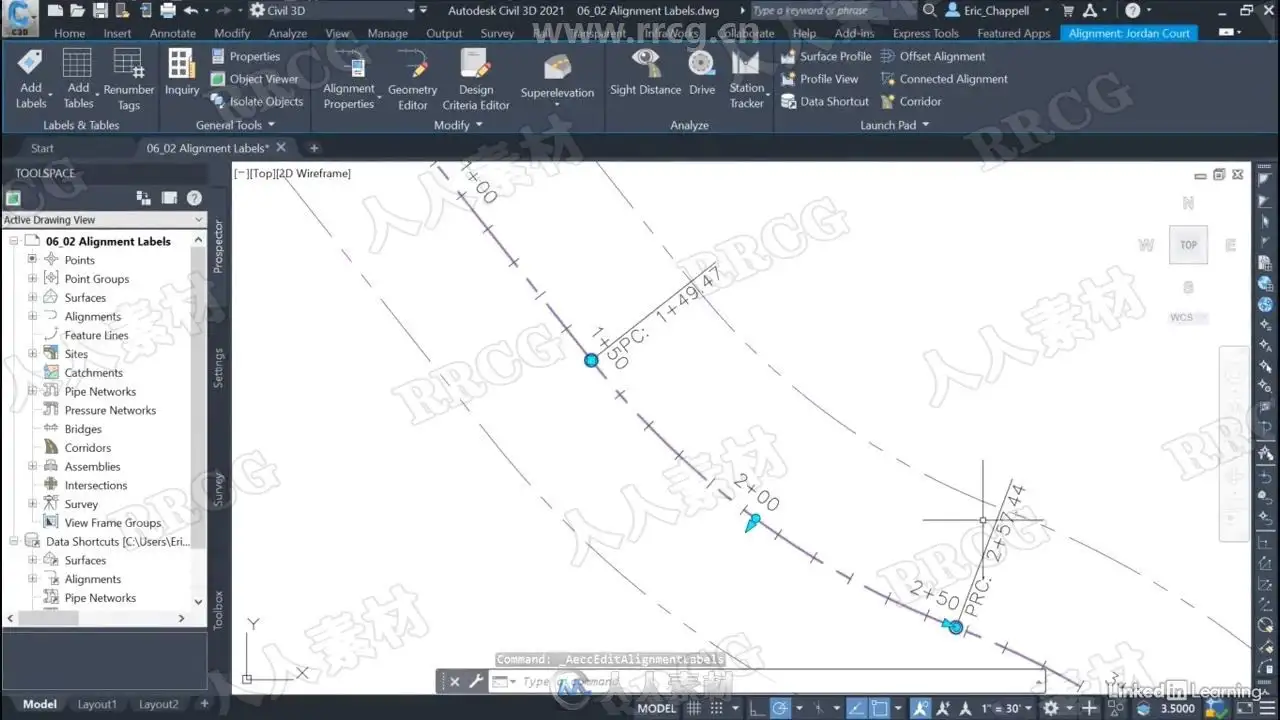Close the command line with X icon
This screenshot has width=1280, height=720.
point(454,682)
